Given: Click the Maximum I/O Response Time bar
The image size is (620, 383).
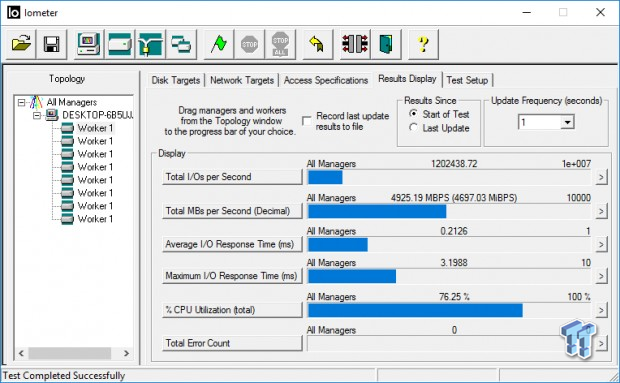Looking at the screenshot, I should point(449,276).
